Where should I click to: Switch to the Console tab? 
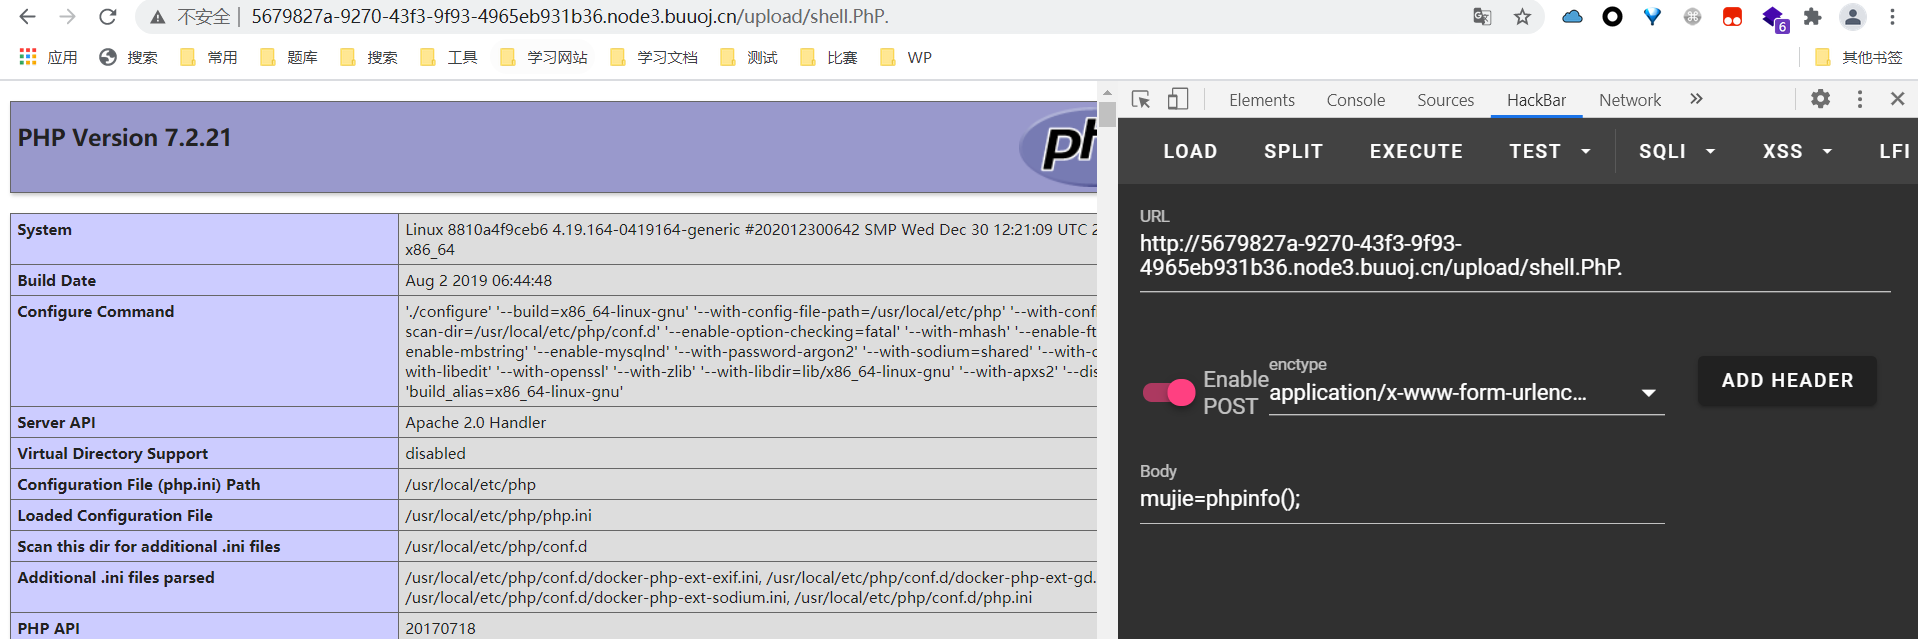coord(1355,100)
